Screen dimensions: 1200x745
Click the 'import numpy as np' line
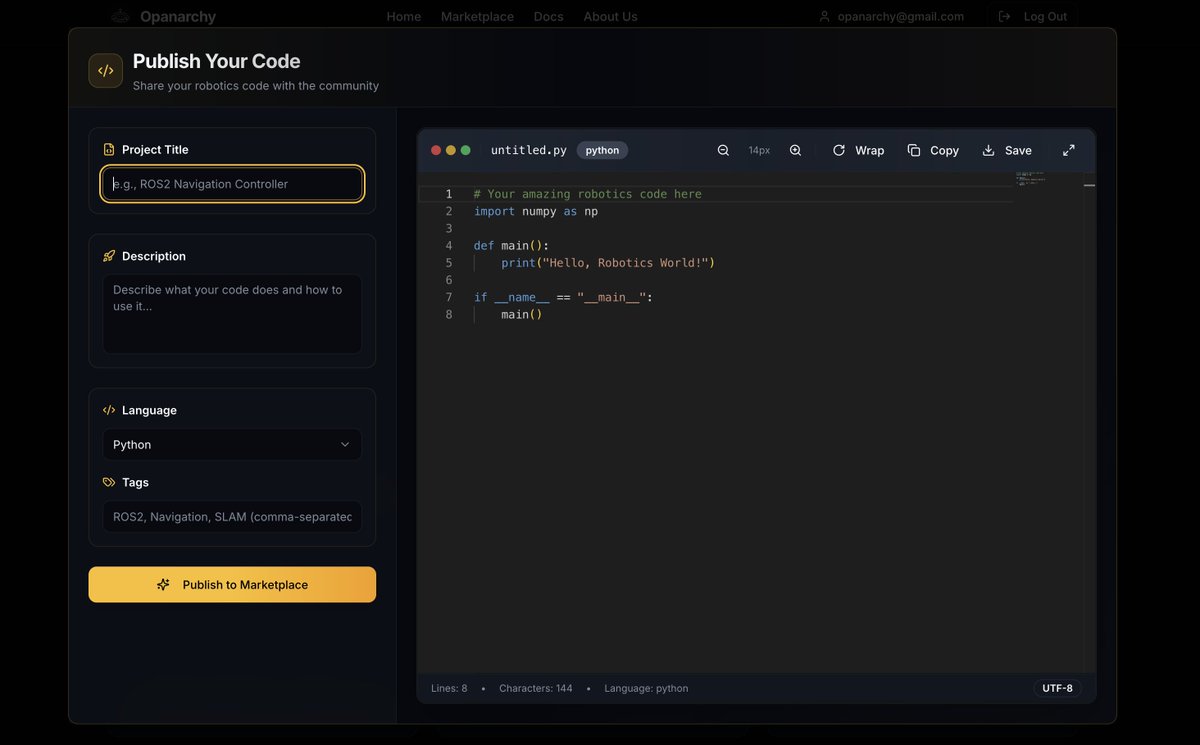[536, 211]
